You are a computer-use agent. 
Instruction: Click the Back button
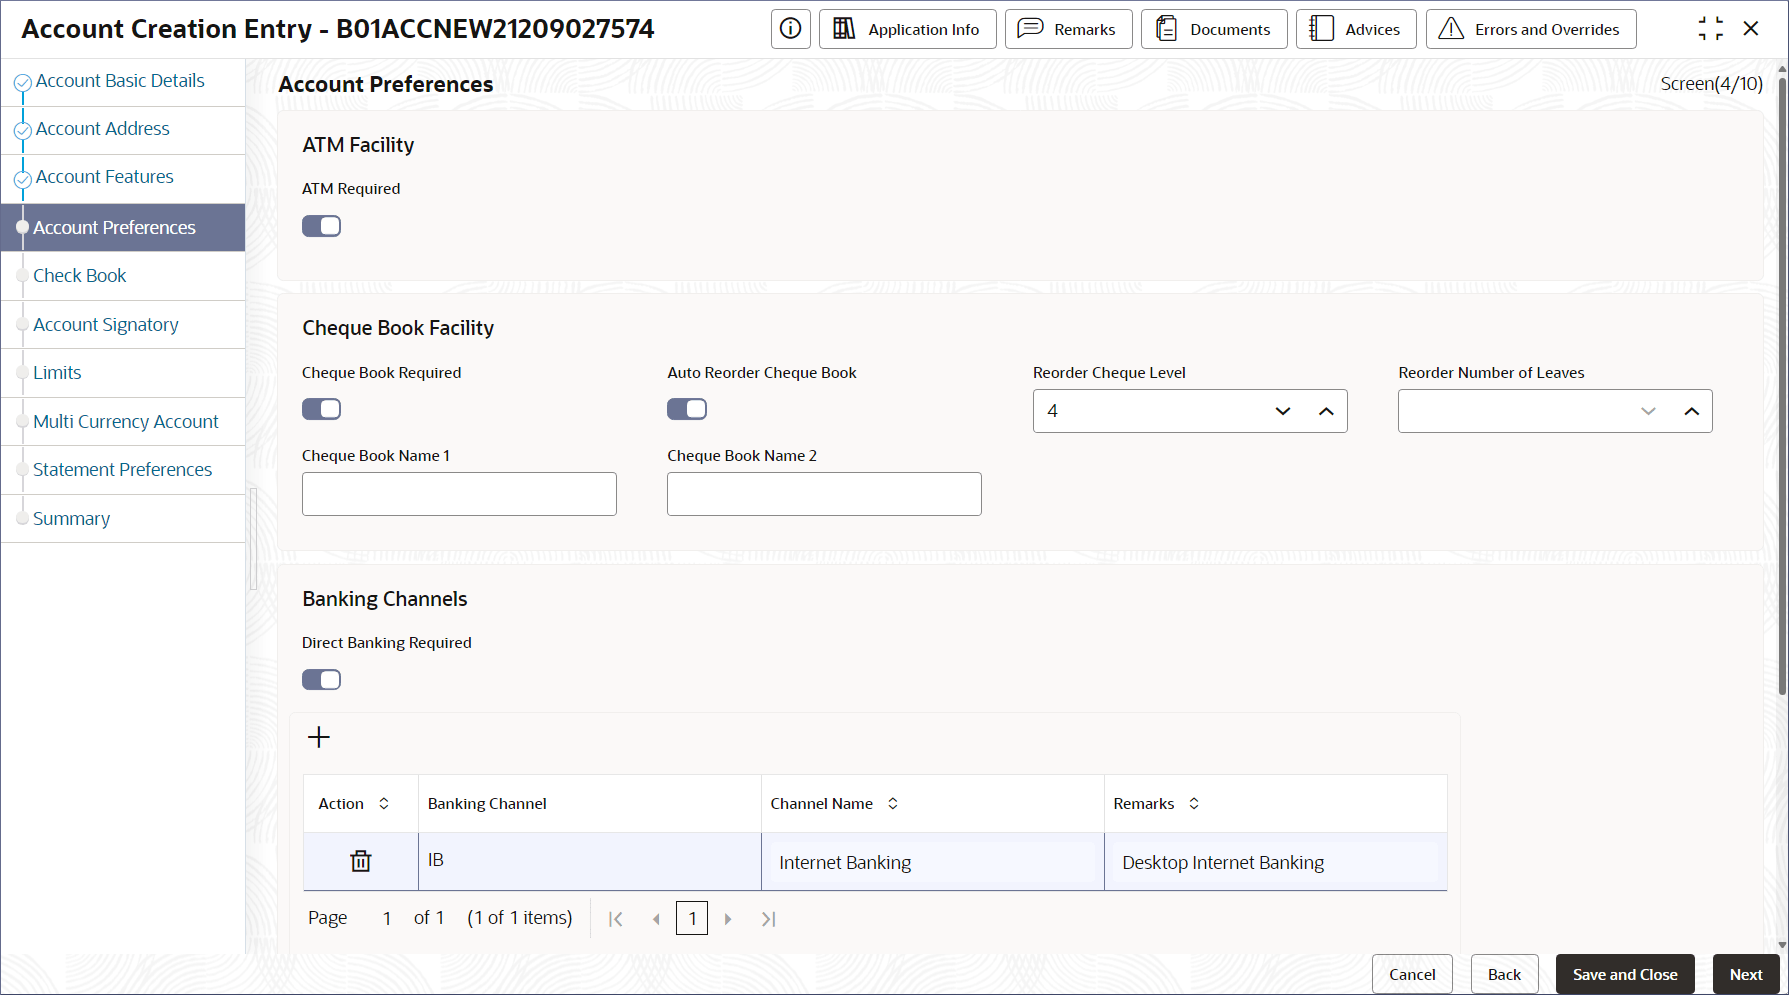tap(1504, 974)
